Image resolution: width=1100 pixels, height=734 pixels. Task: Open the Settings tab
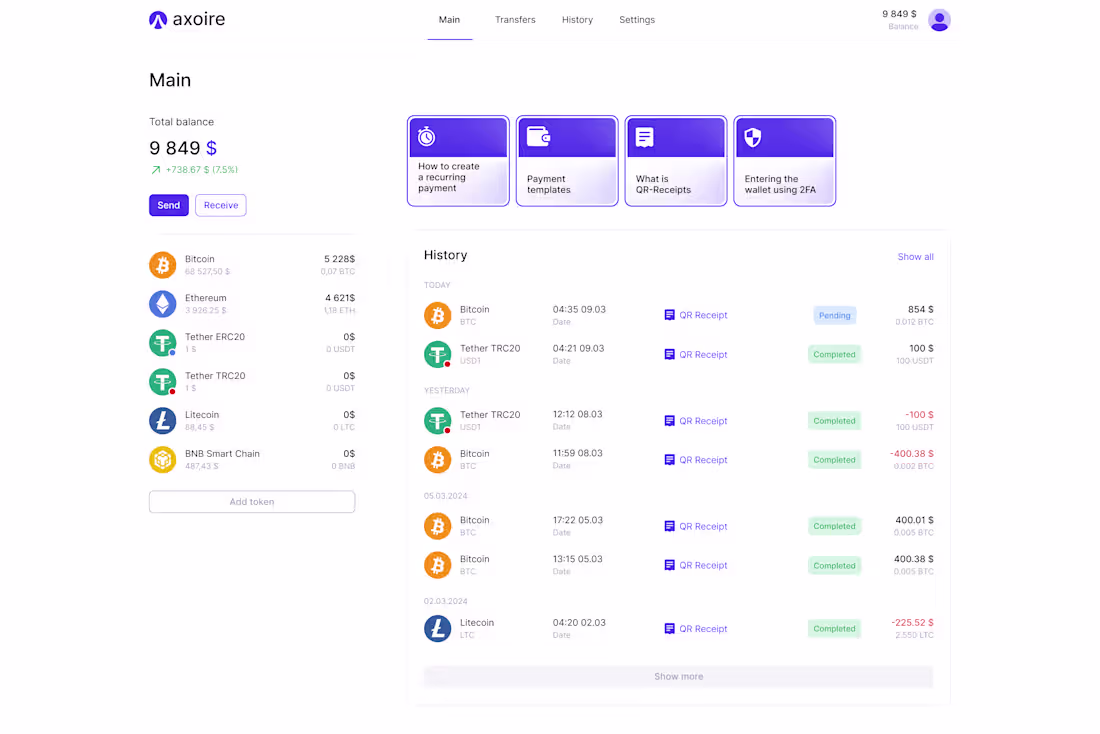click(x=637, y=19)
